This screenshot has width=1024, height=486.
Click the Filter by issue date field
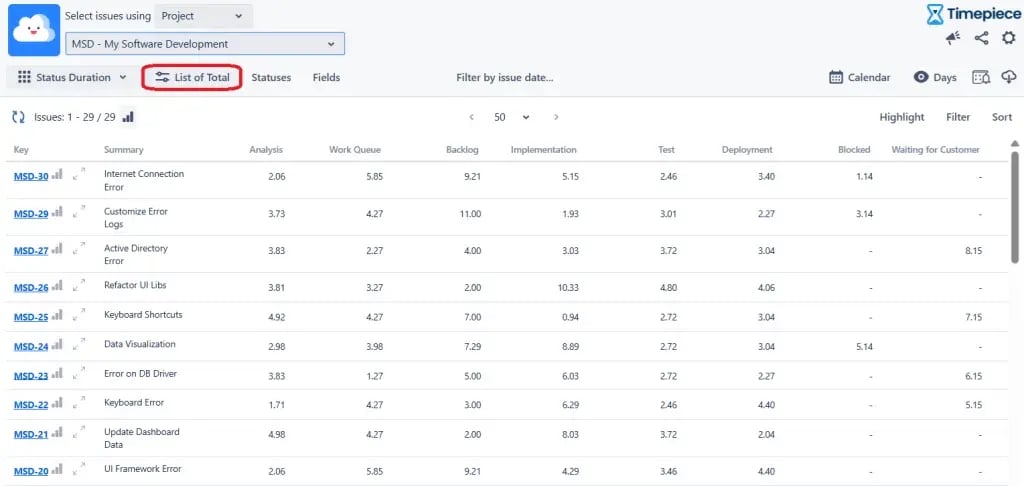pos(504,78)
